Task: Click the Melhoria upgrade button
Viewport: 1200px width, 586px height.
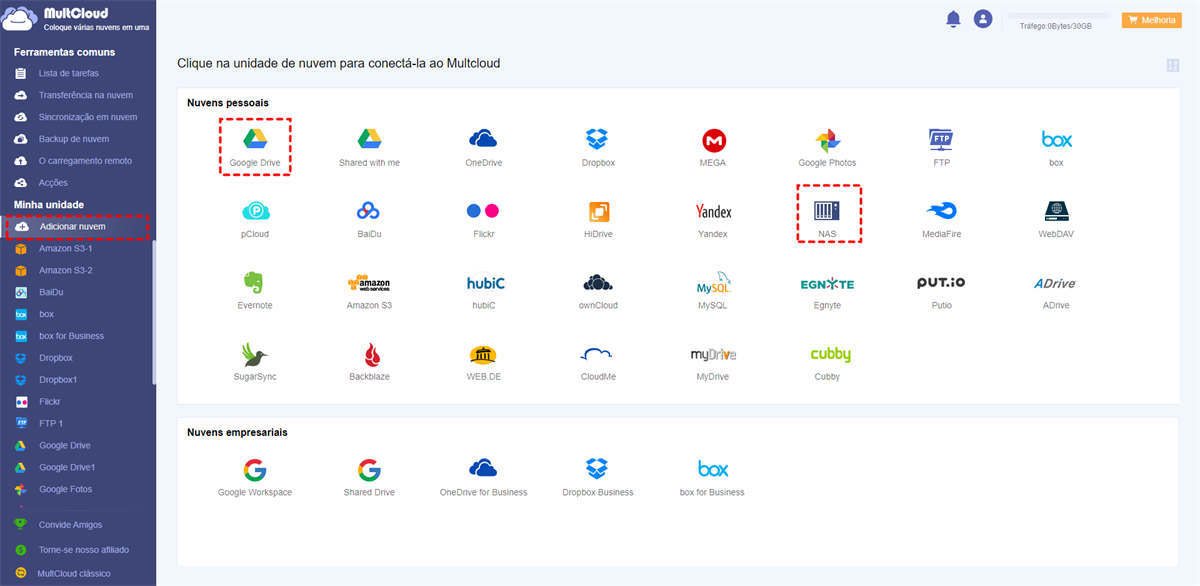Action: coord(1152,19)
